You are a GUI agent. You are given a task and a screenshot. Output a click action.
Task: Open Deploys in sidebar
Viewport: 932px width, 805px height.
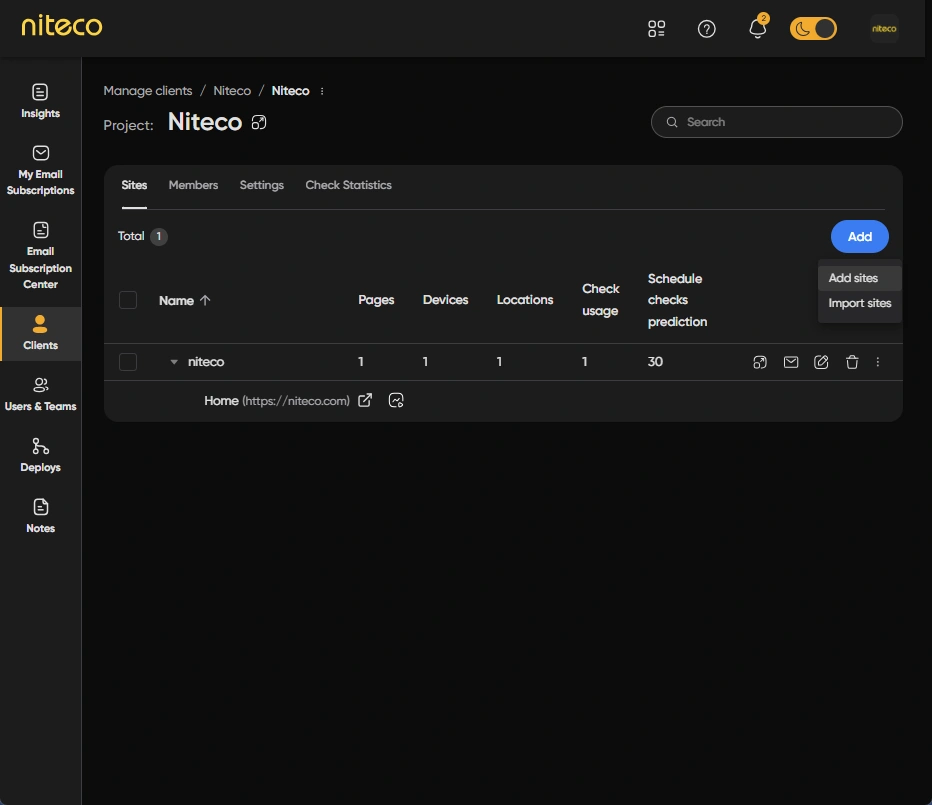click(40, 455)
